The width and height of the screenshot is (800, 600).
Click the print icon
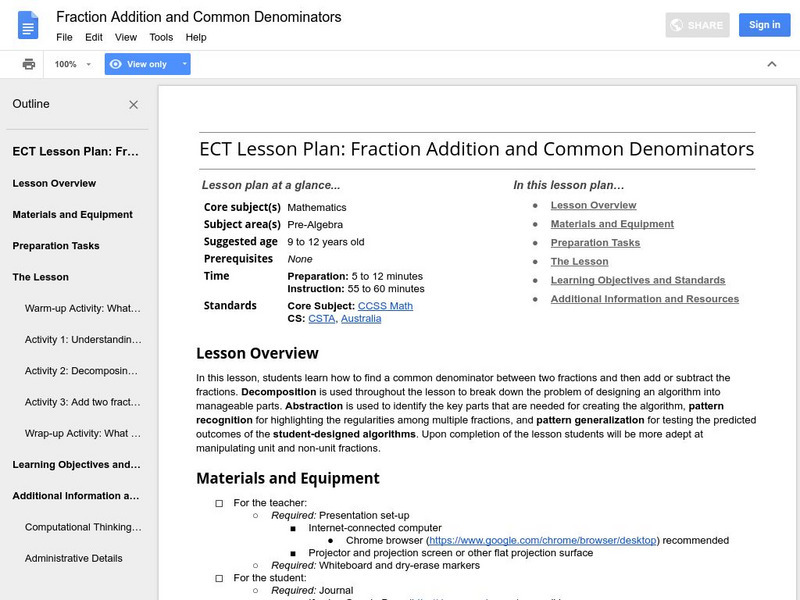point(29,64)
